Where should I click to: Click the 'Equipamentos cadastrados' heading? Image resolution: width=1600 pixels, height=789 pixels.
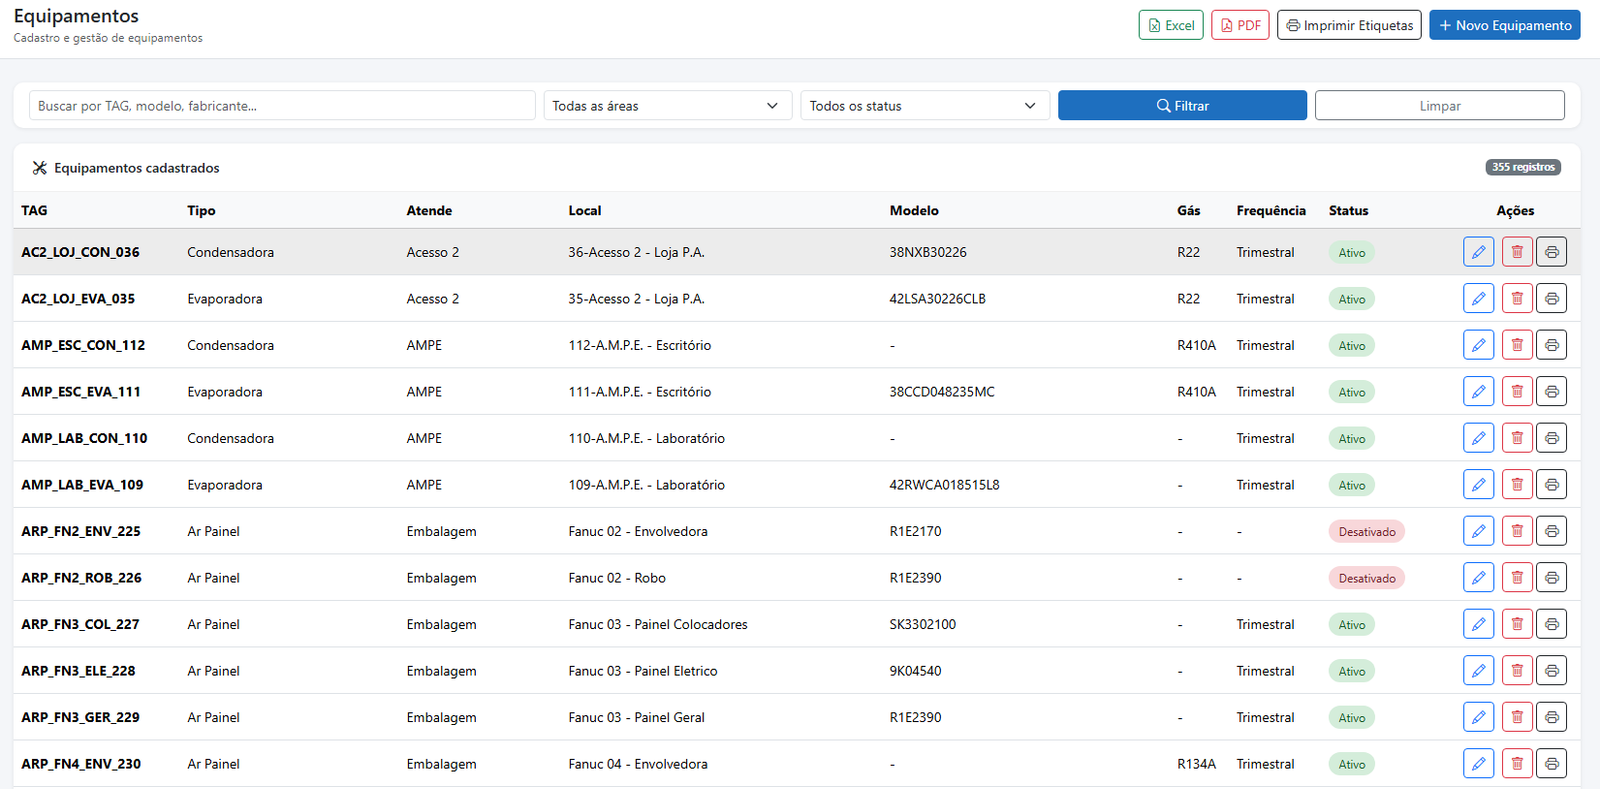[x=137, y=168]
